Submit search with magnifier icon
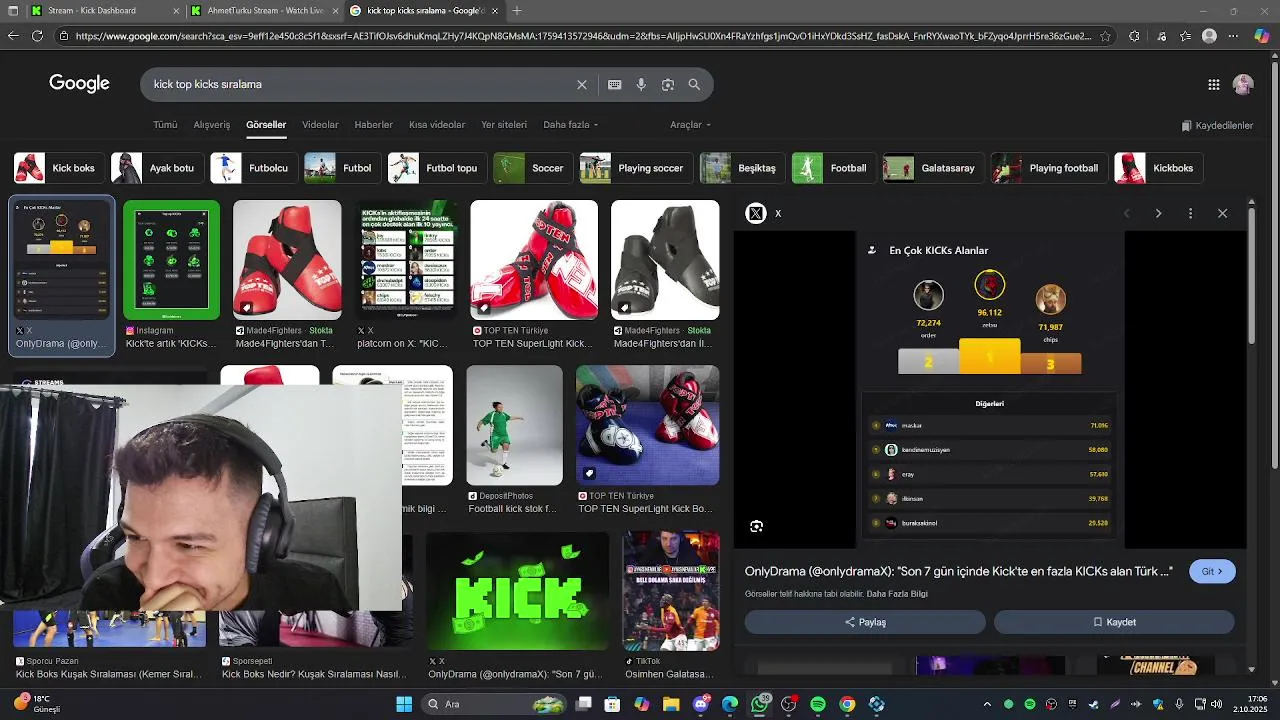 pos(694,85)
